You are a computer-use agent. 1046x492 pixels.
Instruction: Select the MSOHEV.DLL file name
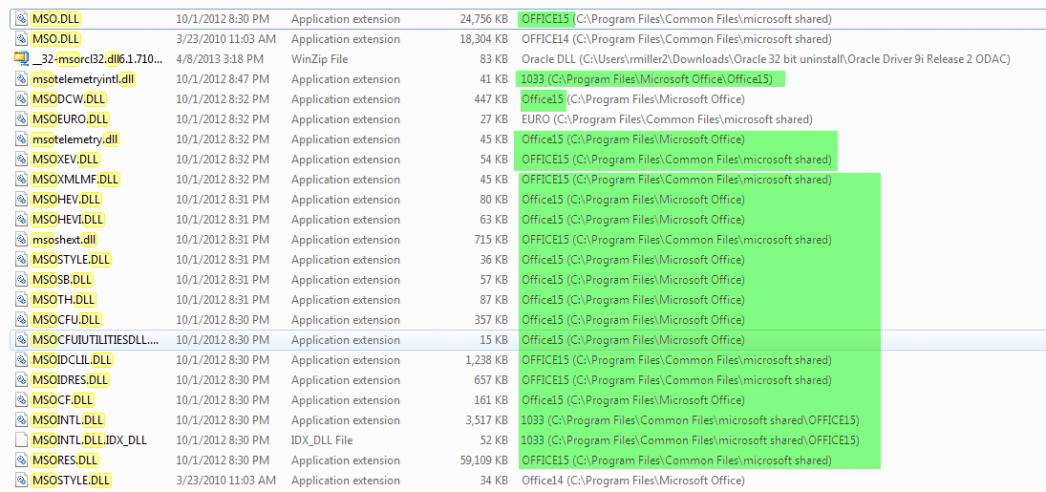[66, 199]
